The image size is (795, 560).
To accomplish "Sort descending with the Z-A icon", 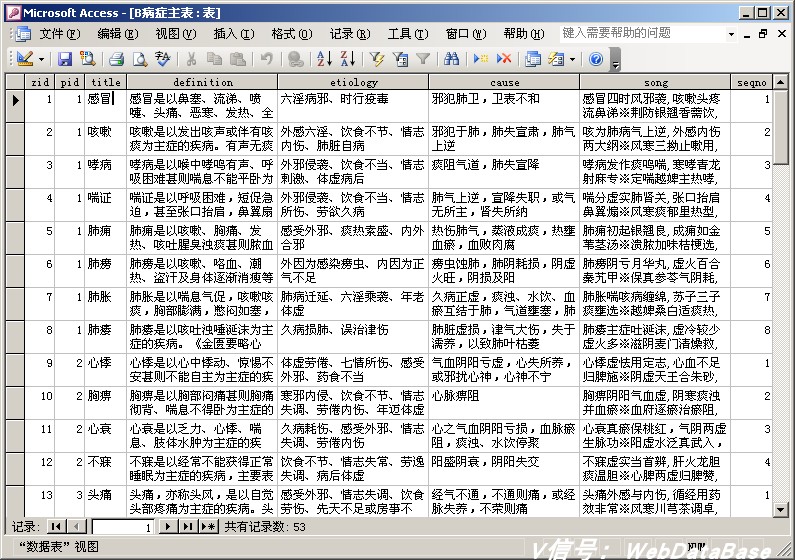I will (x=347, y=59).
